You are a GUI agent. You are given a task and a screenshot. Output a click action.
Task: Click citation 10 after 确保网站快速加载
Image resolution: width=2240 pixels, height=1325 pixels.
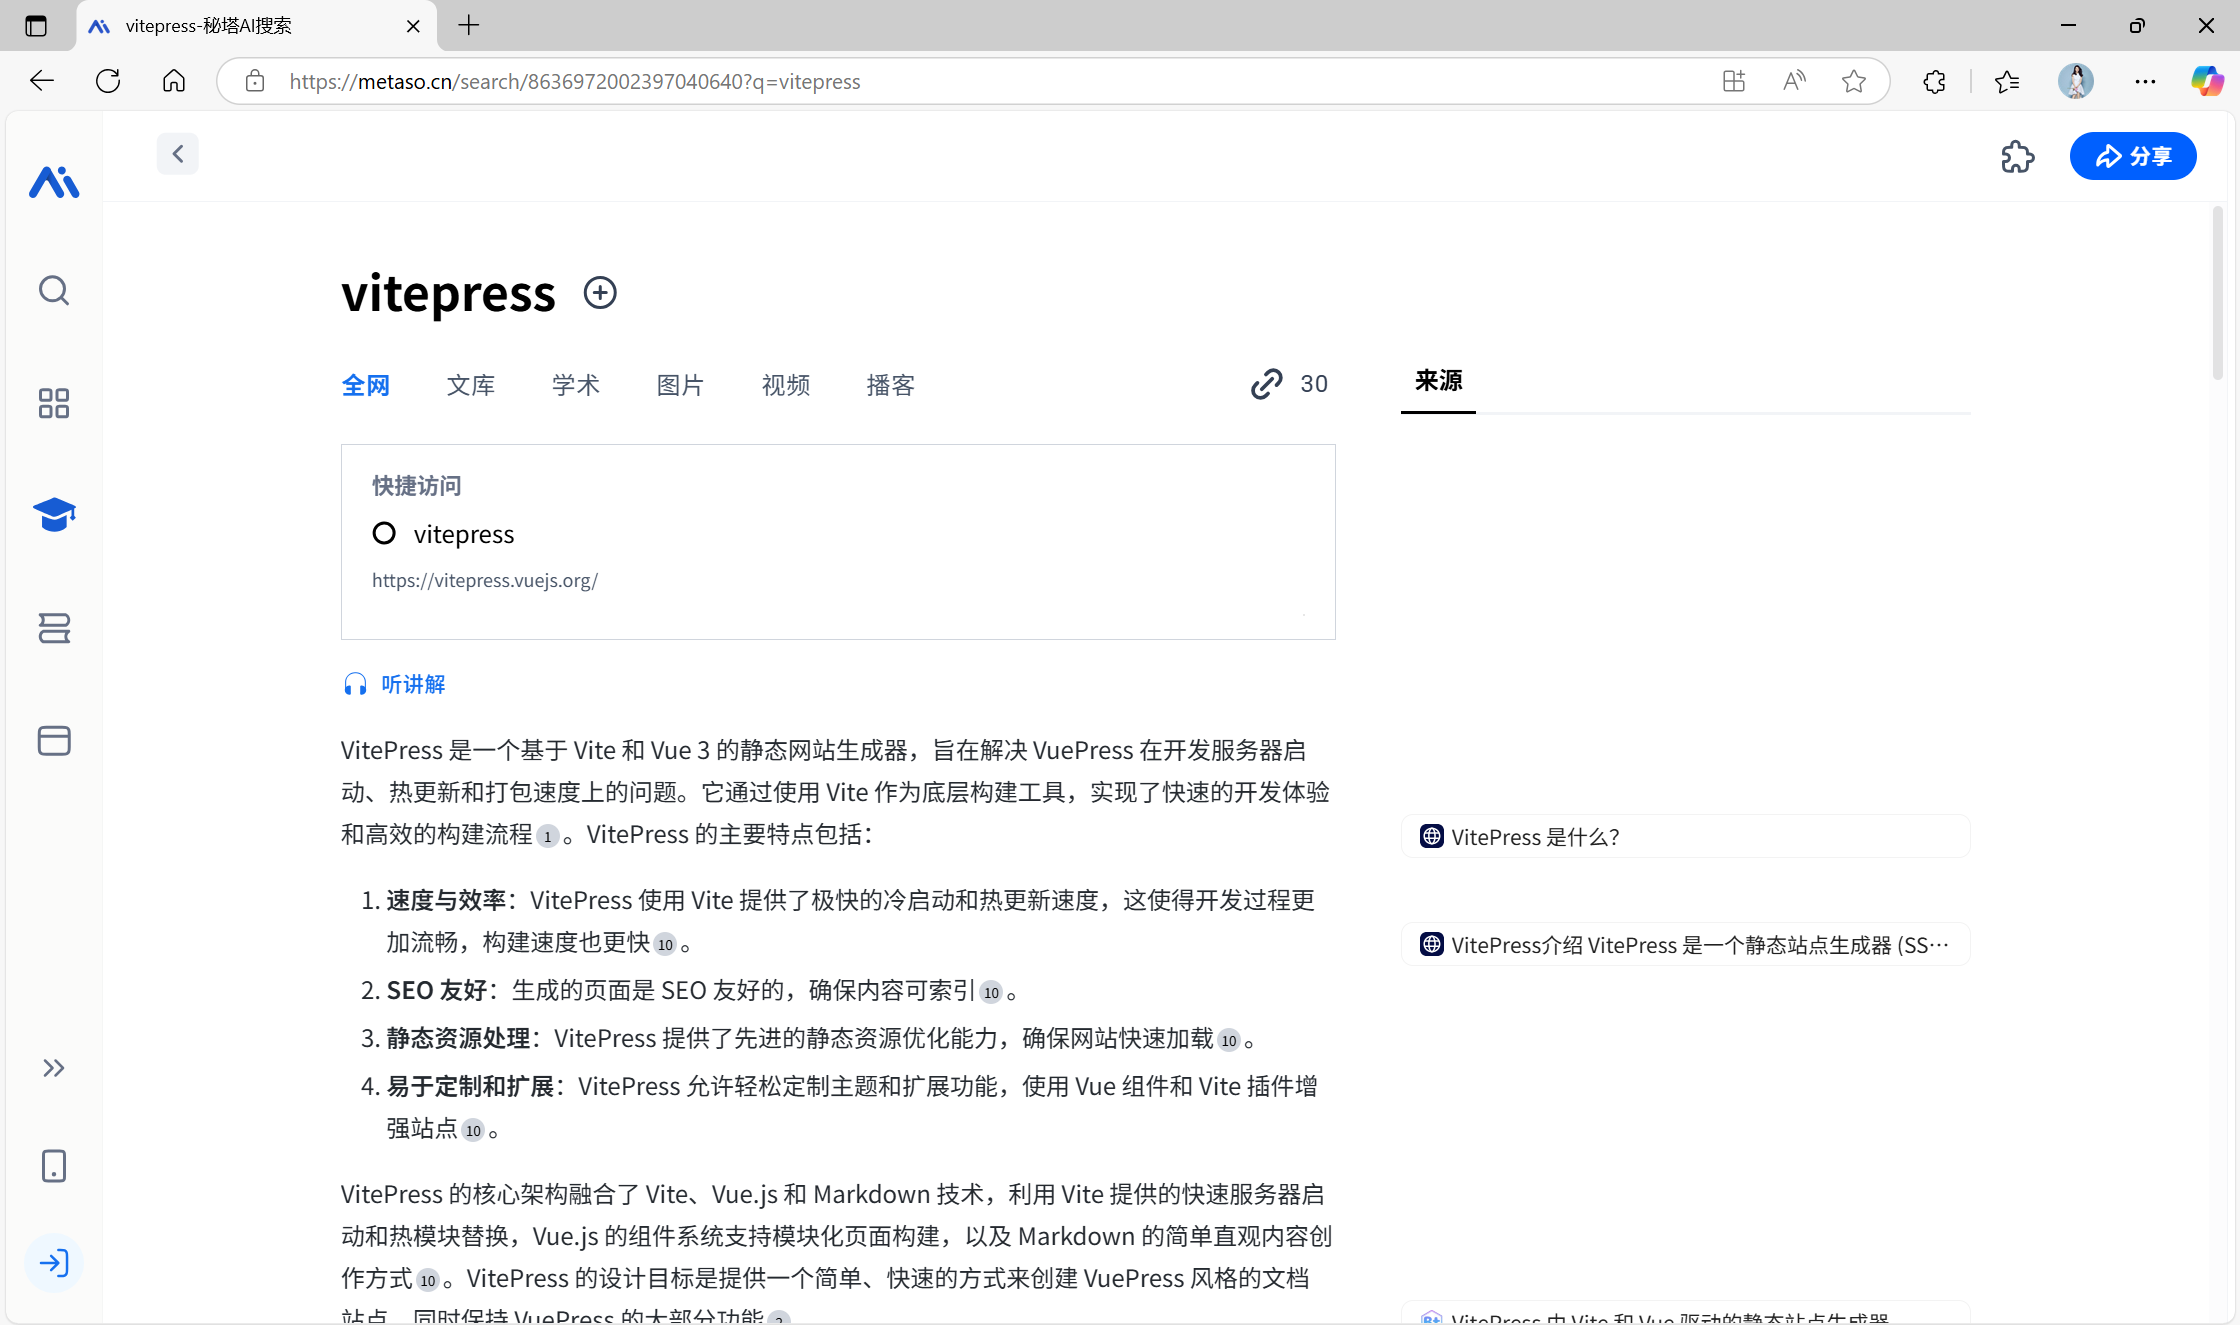[1229, 1041]
